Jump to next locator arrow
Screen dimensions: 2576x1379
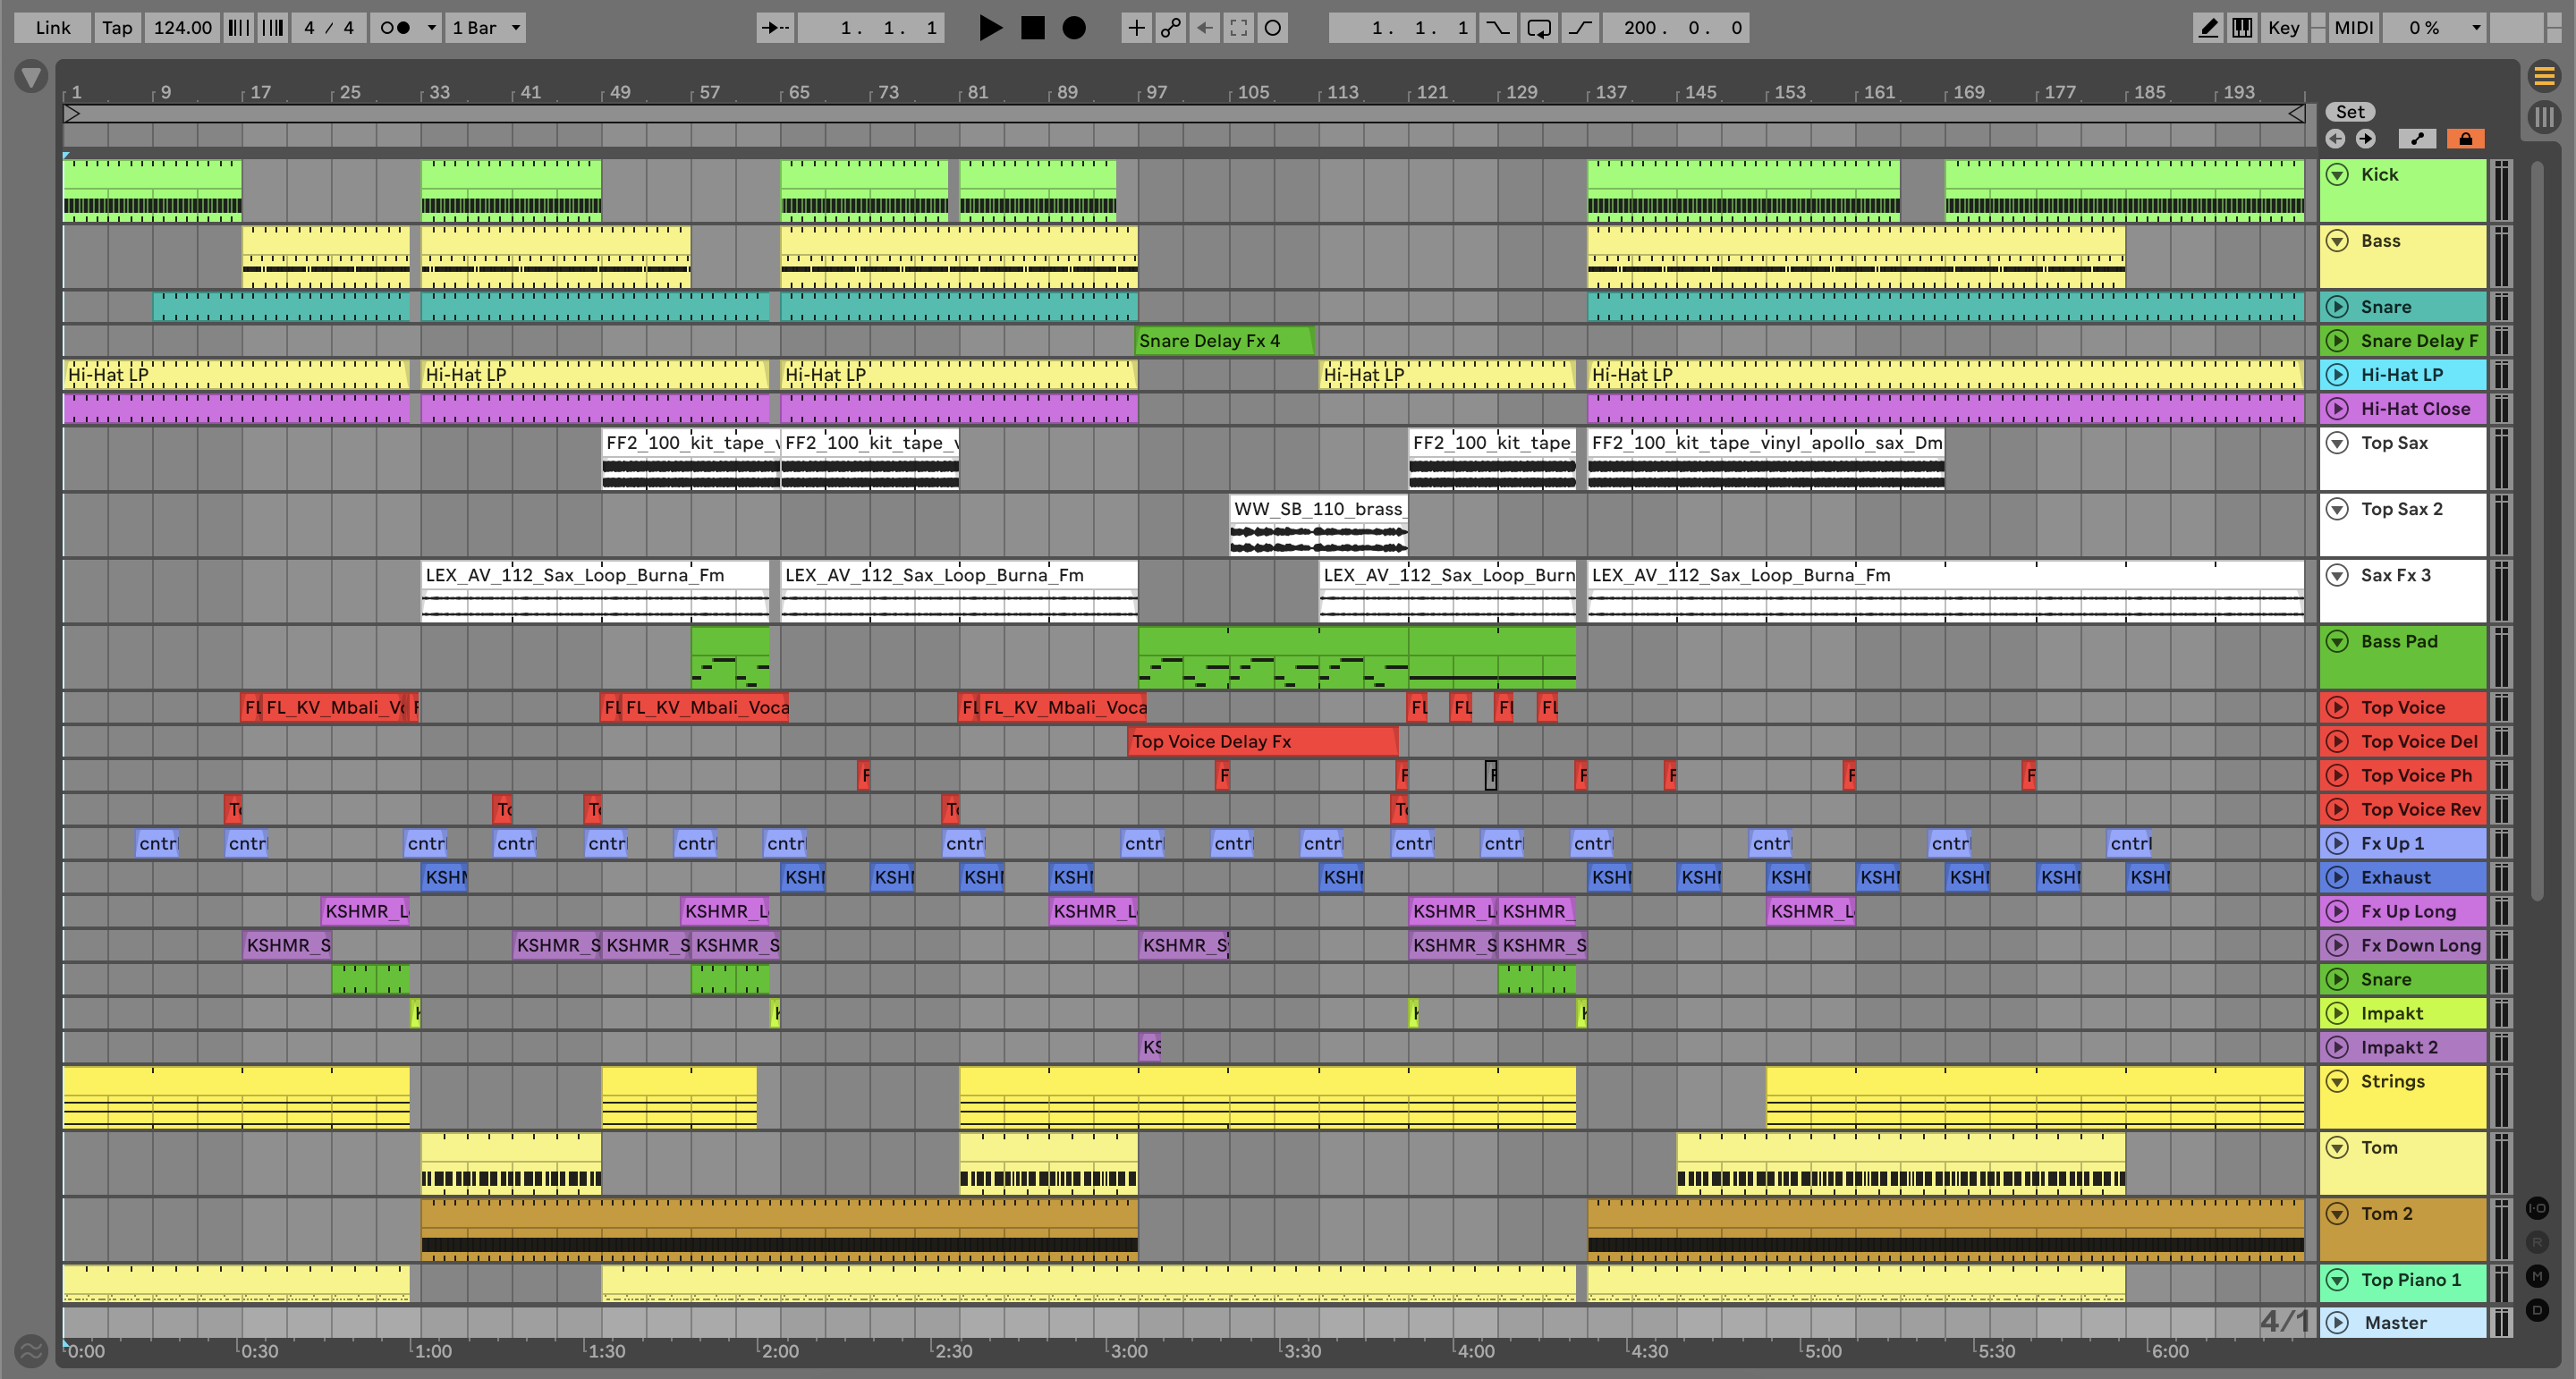click(x=2365, y=139)
